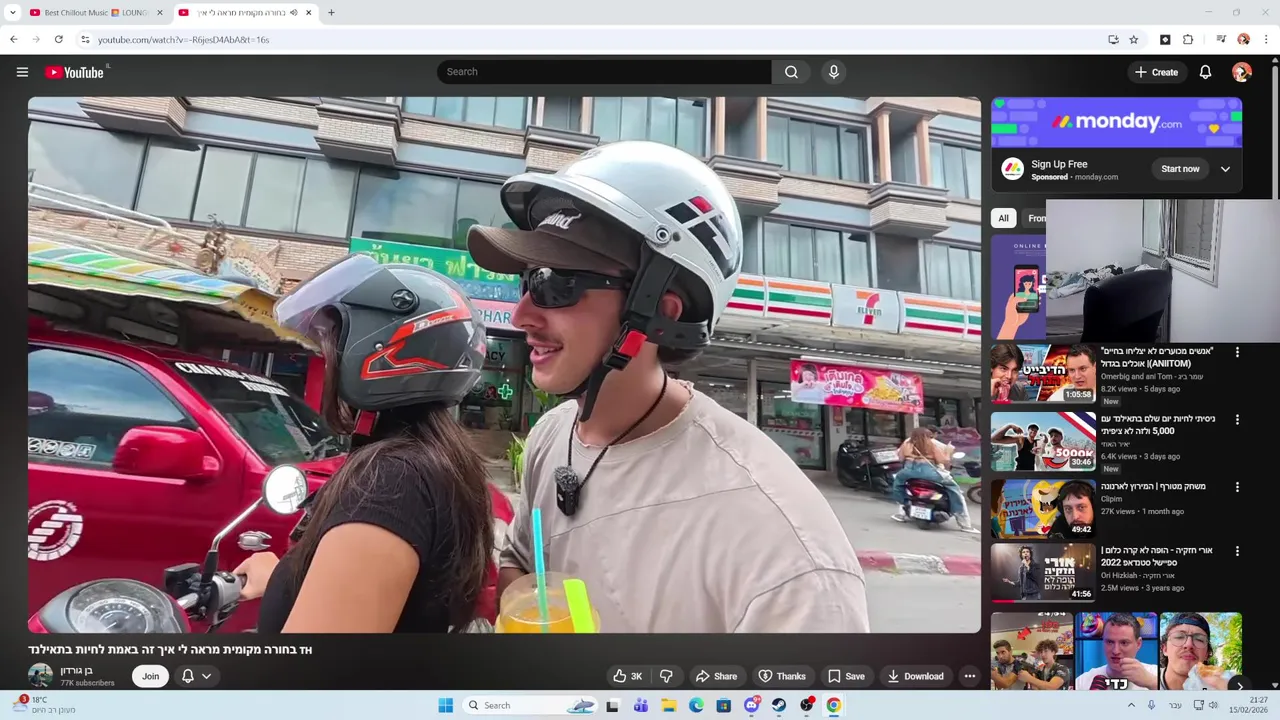This screenshot has width=1280, height=720.
Task: Go back in browser history
Action: click(13, 40)
